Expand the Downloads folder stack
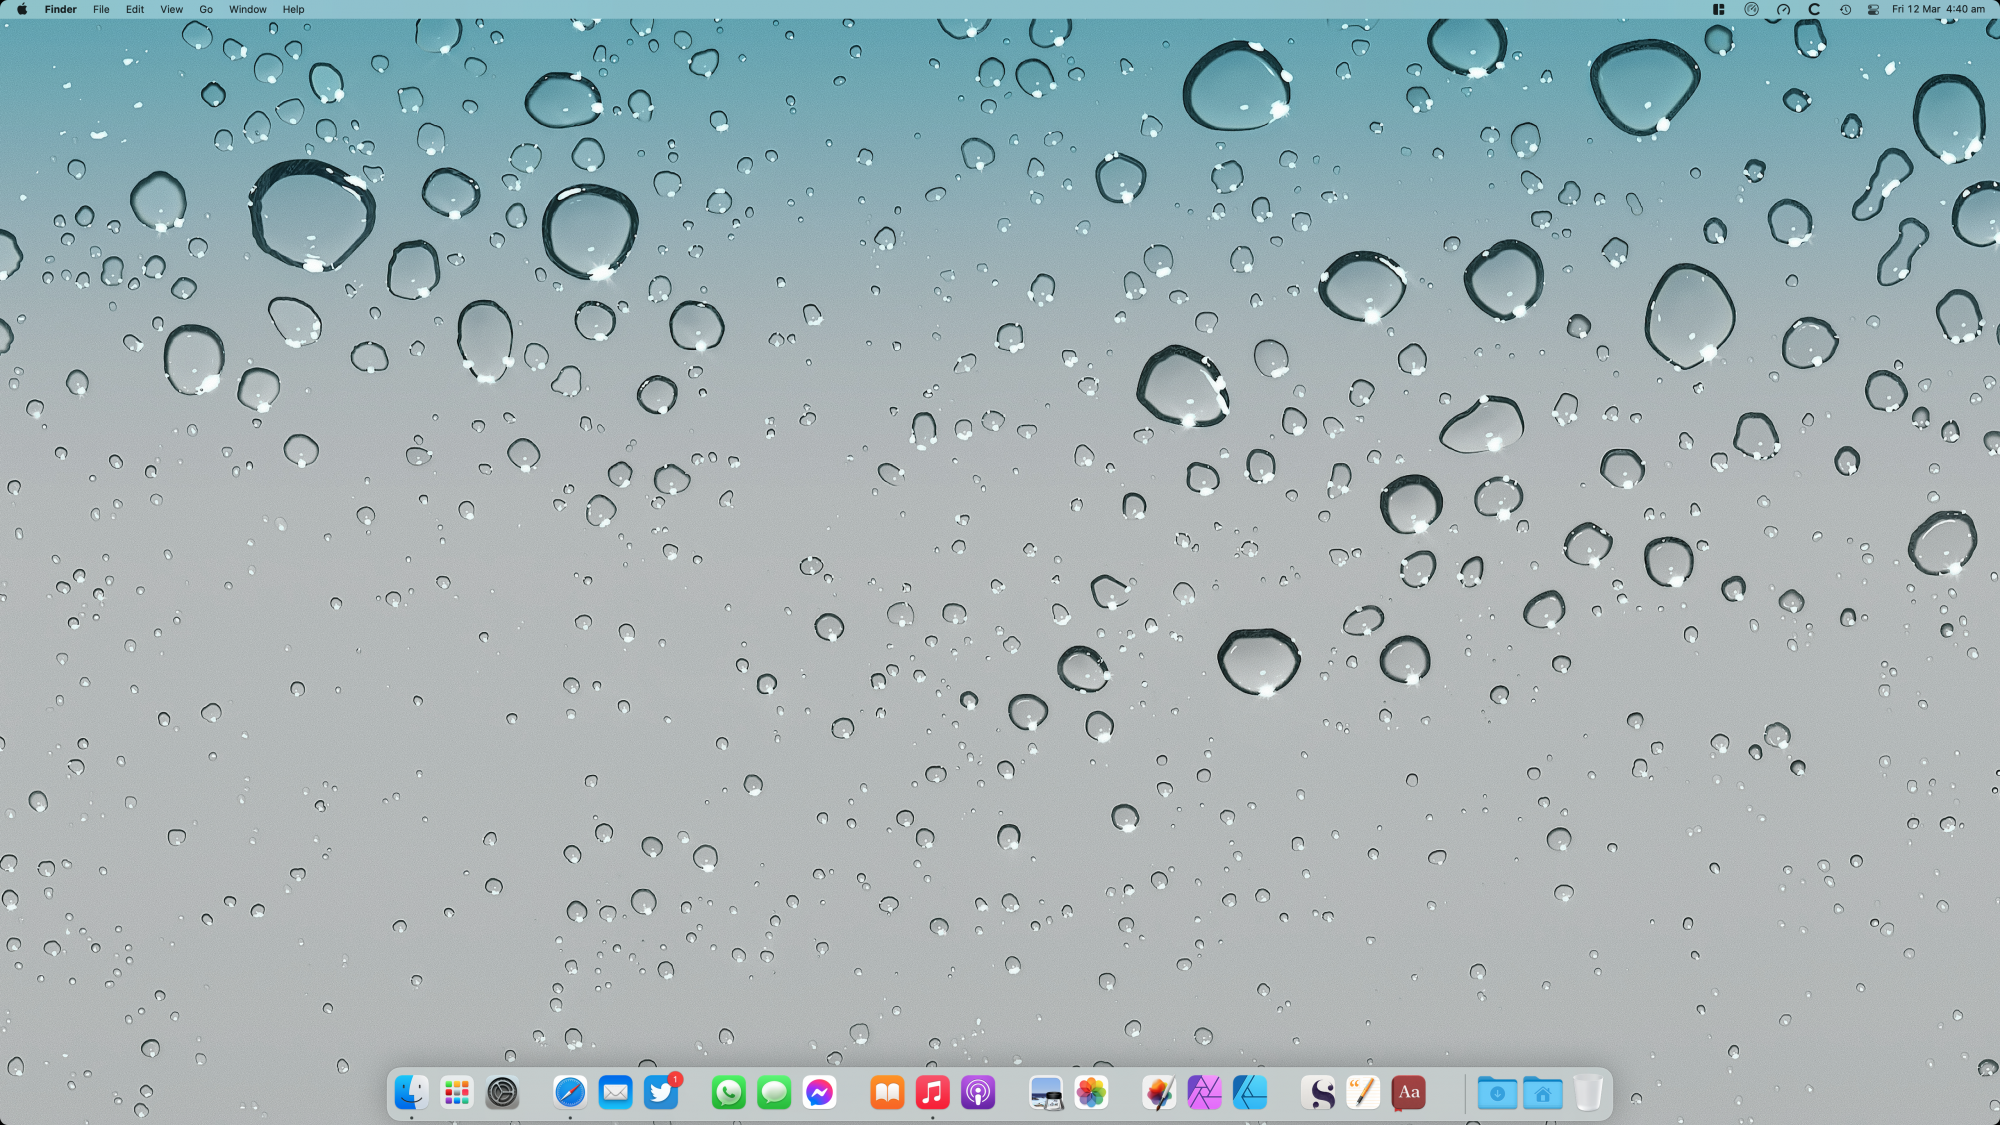2000x1125 pixels. point(1497,1092)
